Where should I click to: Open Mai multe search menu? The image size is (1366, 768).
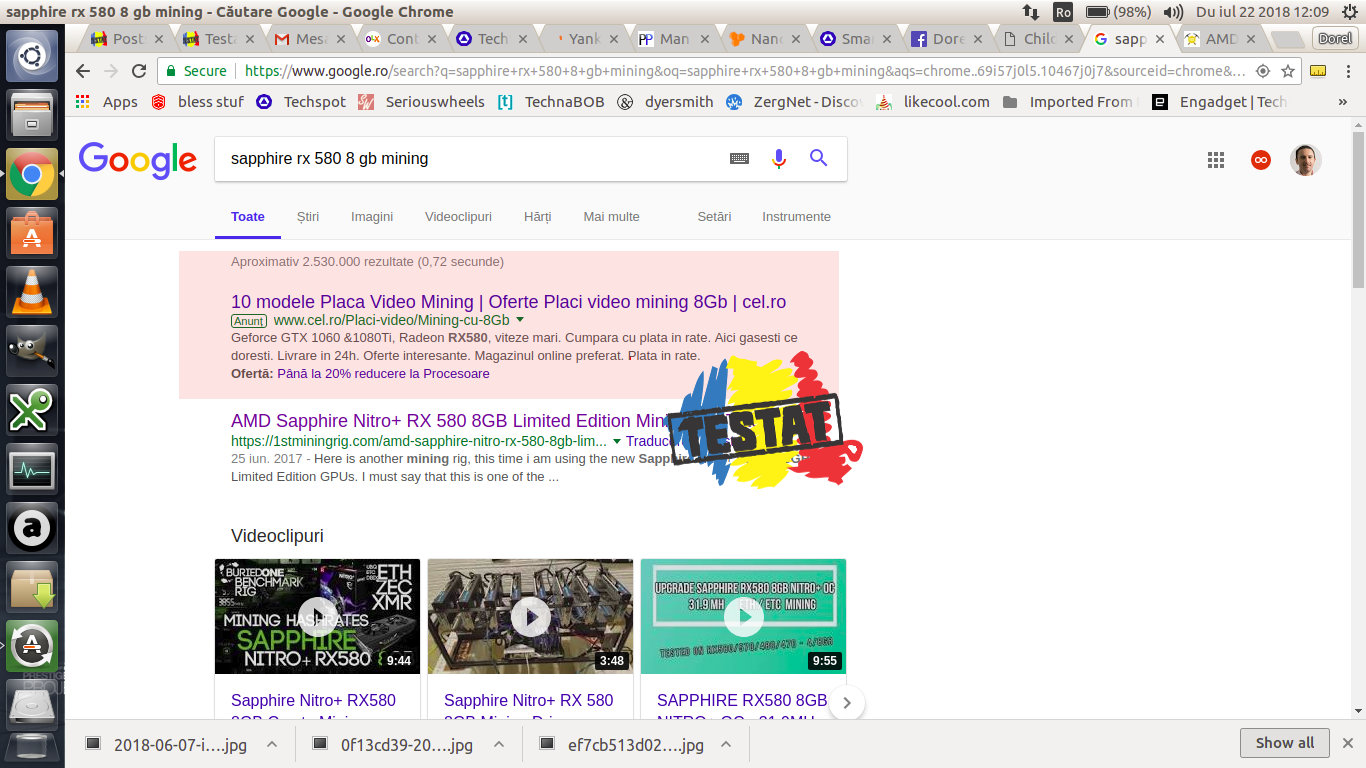point(611,216)
